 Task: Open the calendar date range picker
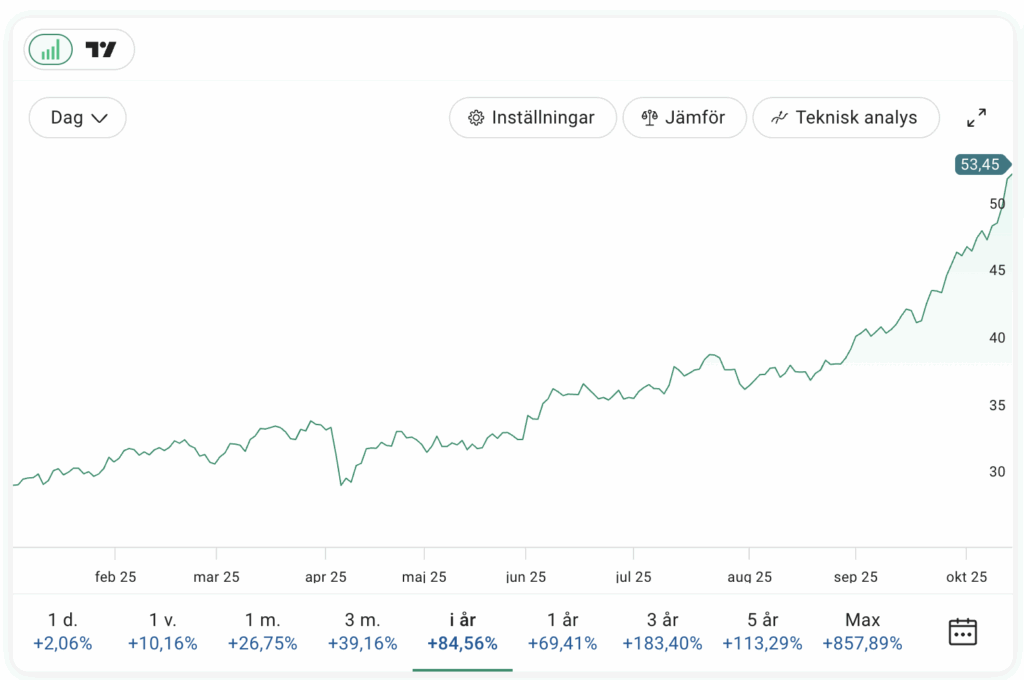click(962, 631)
